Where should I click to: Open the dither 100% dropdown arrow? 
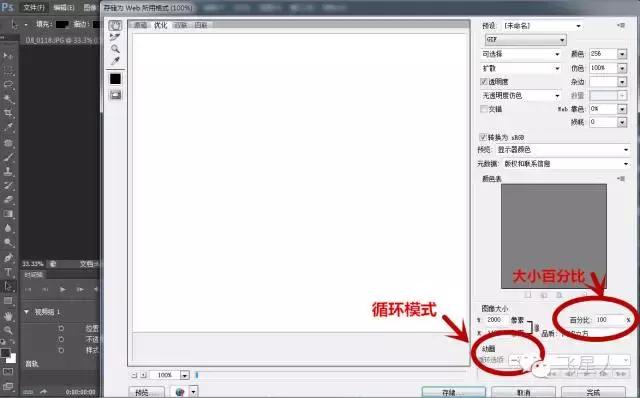622,68
